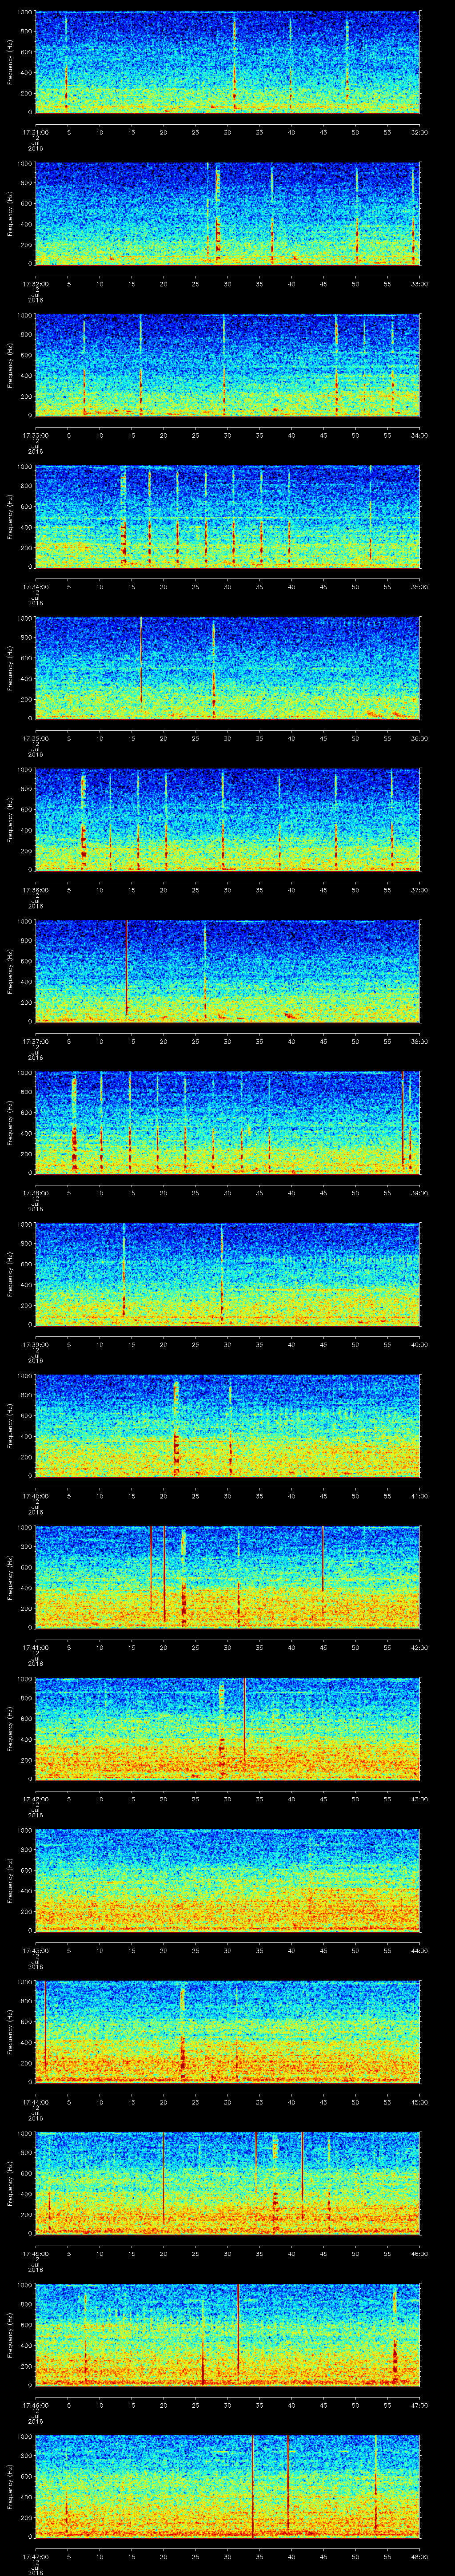This screenshot has width=455, height=2576.
Task: Click the 47:00 end time label
Action: click(x=419, y=2404)
